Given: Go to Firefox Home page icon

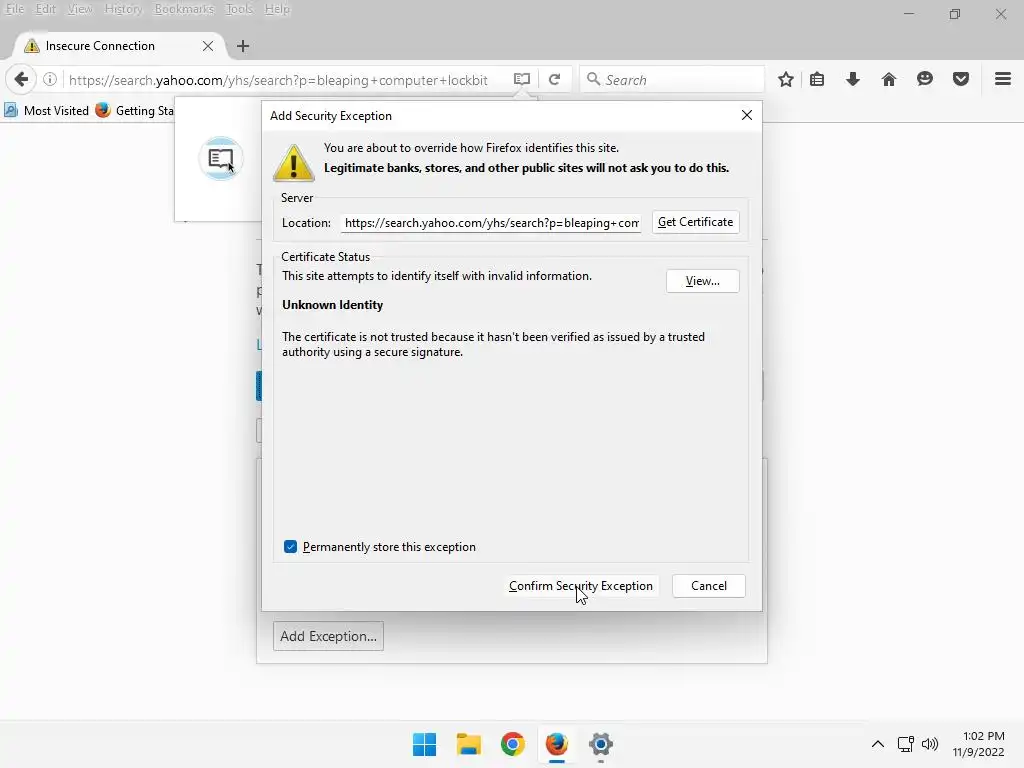Looking at the screenshot, I should click(x=888, y=80).
